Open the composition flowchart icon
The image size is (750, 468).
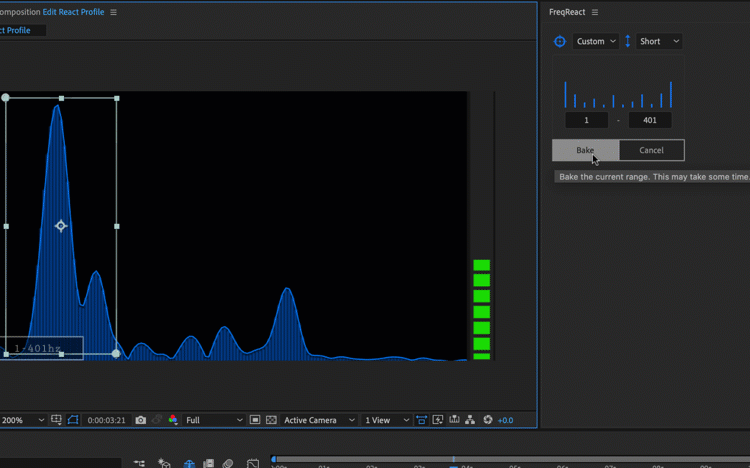coord(470,420)
